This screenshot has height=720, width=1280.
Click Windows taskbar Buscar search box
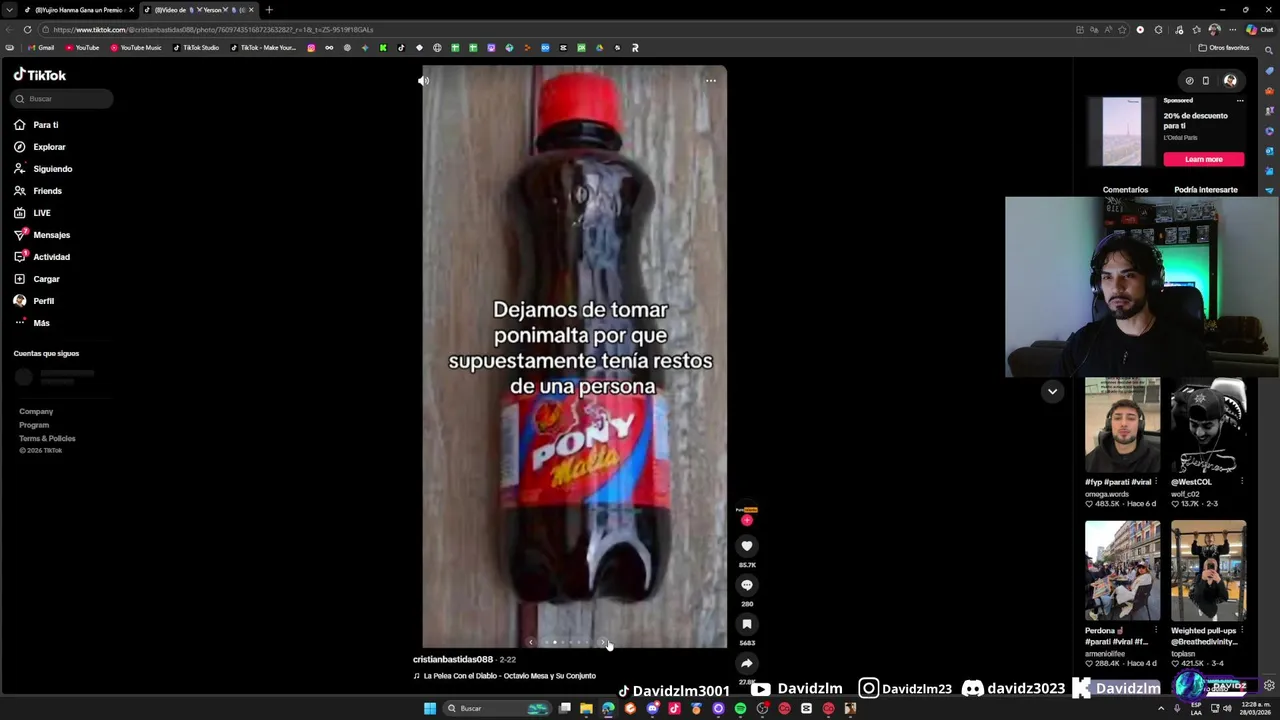pos(497,708)
